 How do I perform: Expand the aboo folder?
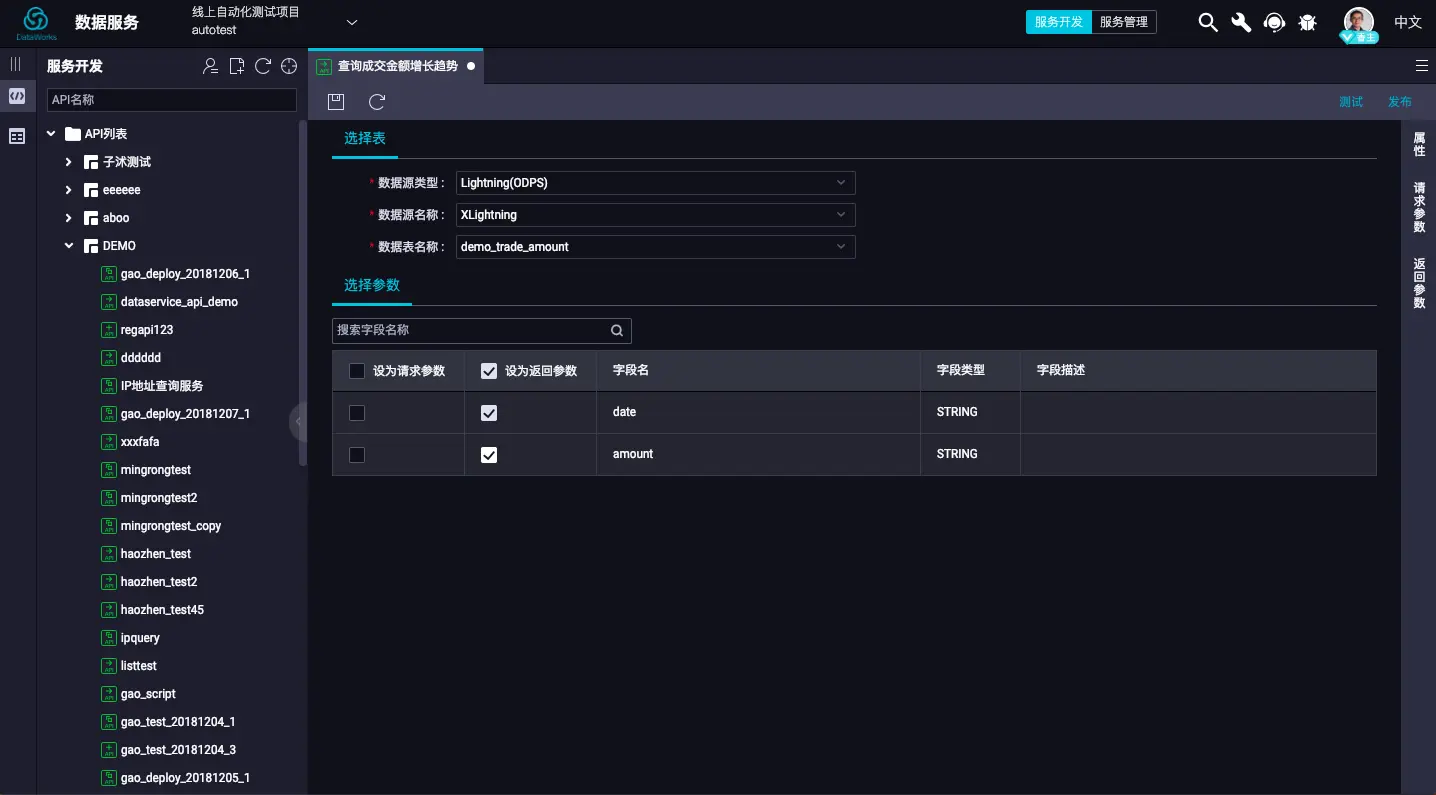click(x=69, y=218)
